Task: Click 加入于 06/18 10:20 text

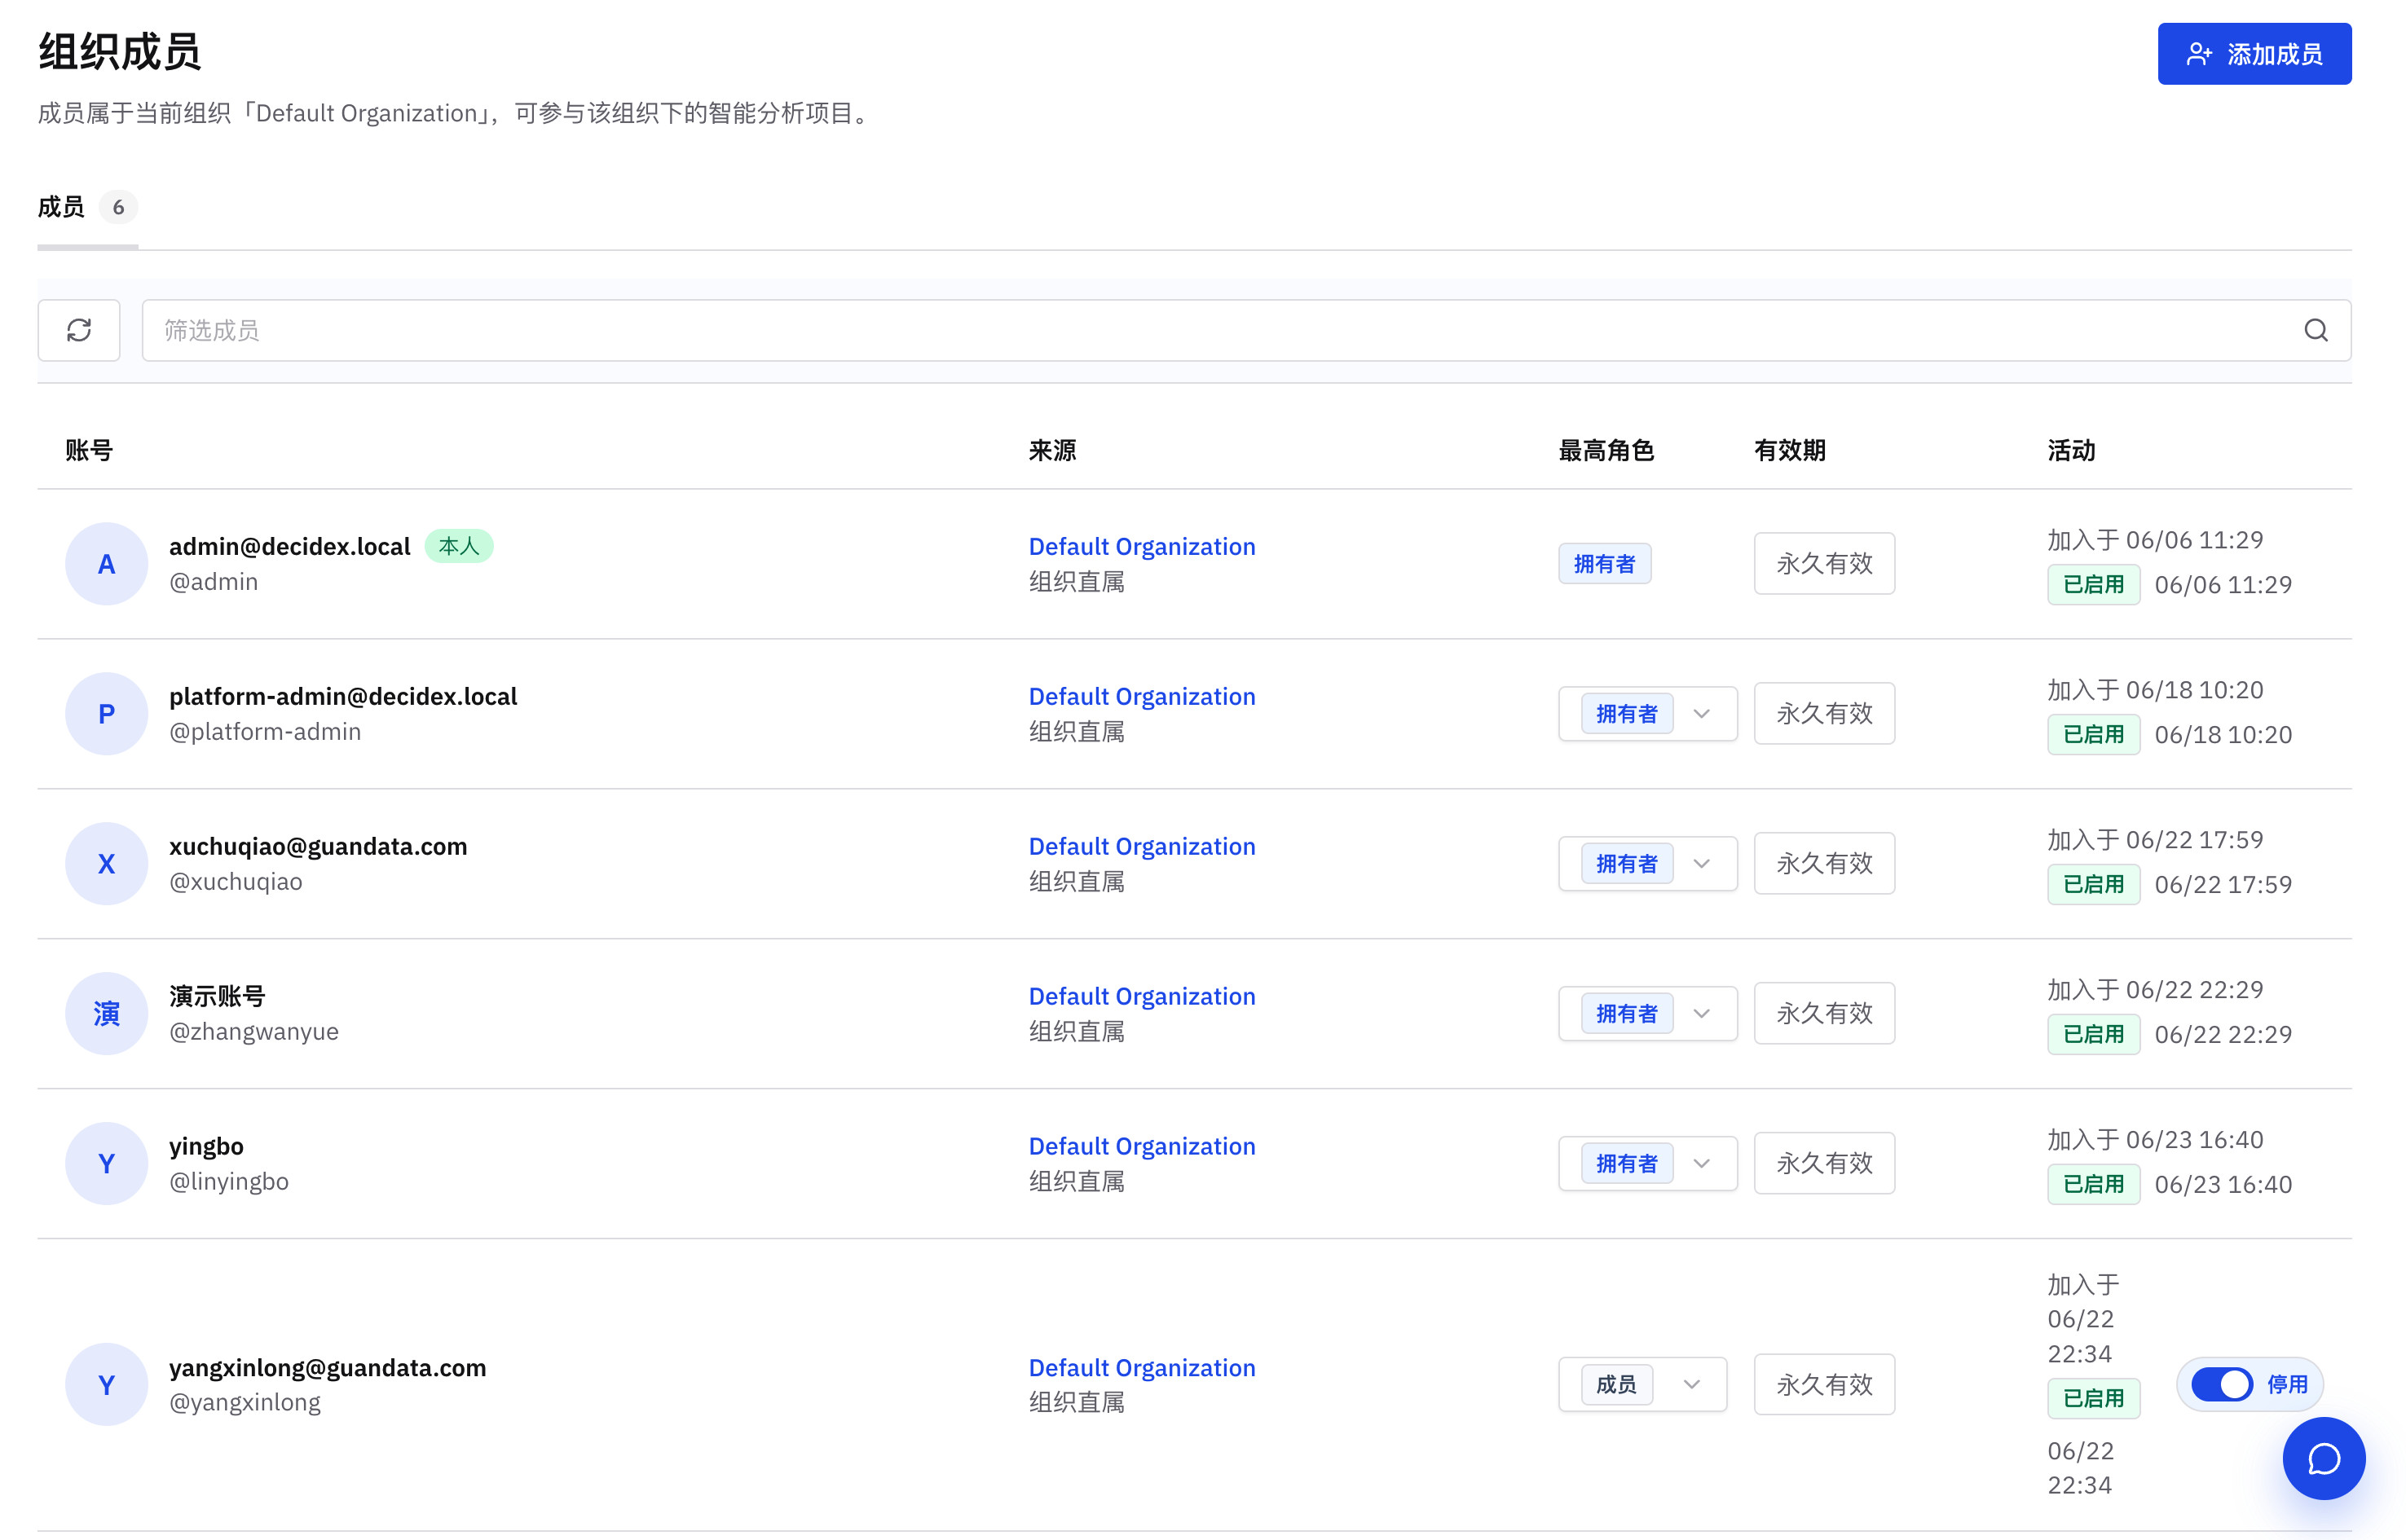Action: tap(2155, 690)
